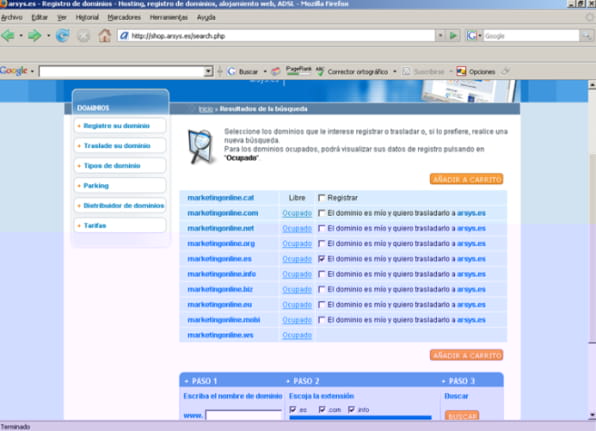The width and height of the screenshot is (596, 431).
Task: Open Distribuidor de dominios in sidebar
Action: pos(120,206)
